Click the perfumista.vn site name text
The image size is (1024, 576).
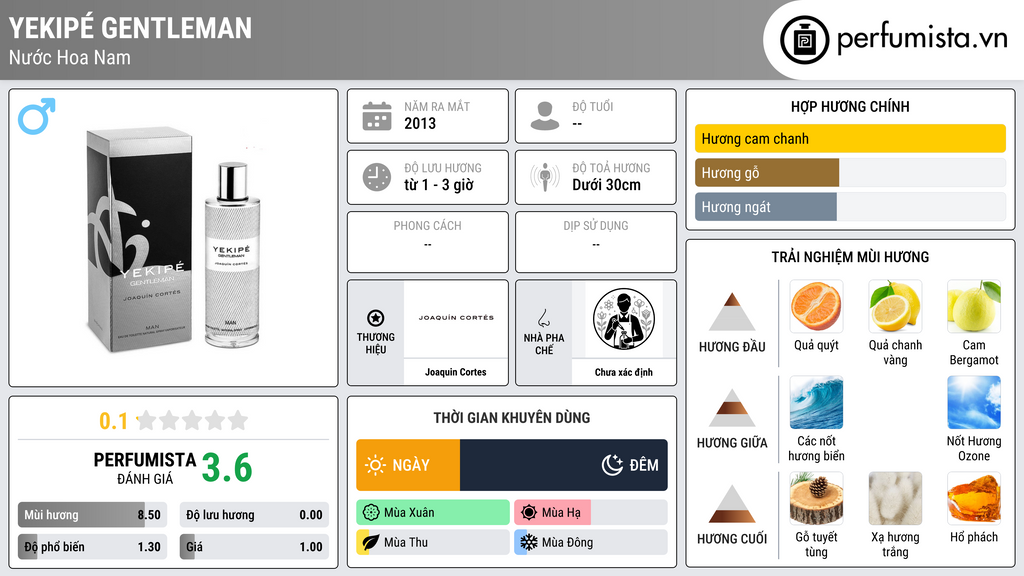tap(922, 38)
